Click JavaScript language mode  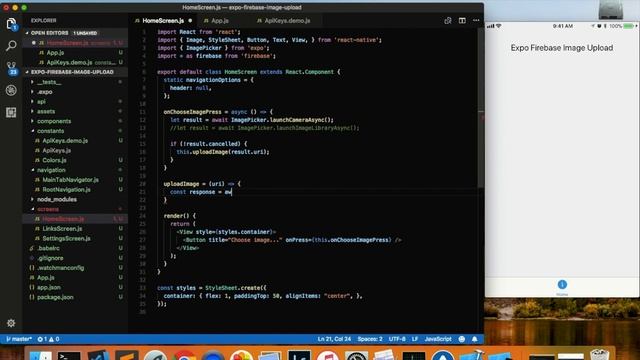point(438,339)
